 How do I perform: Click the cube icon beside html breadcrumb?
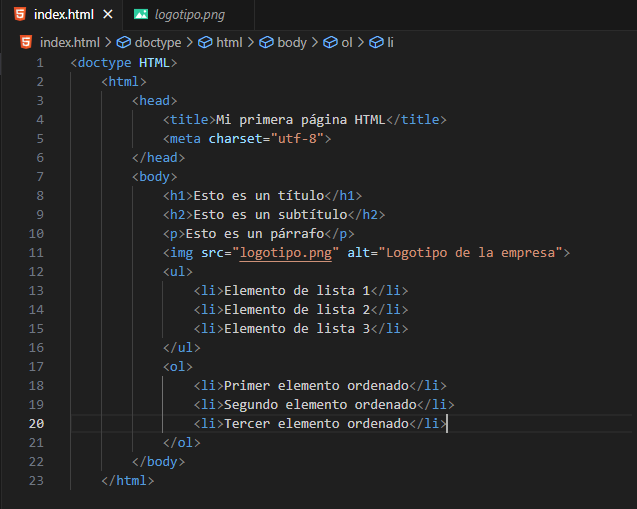click(x=205, y=42)
